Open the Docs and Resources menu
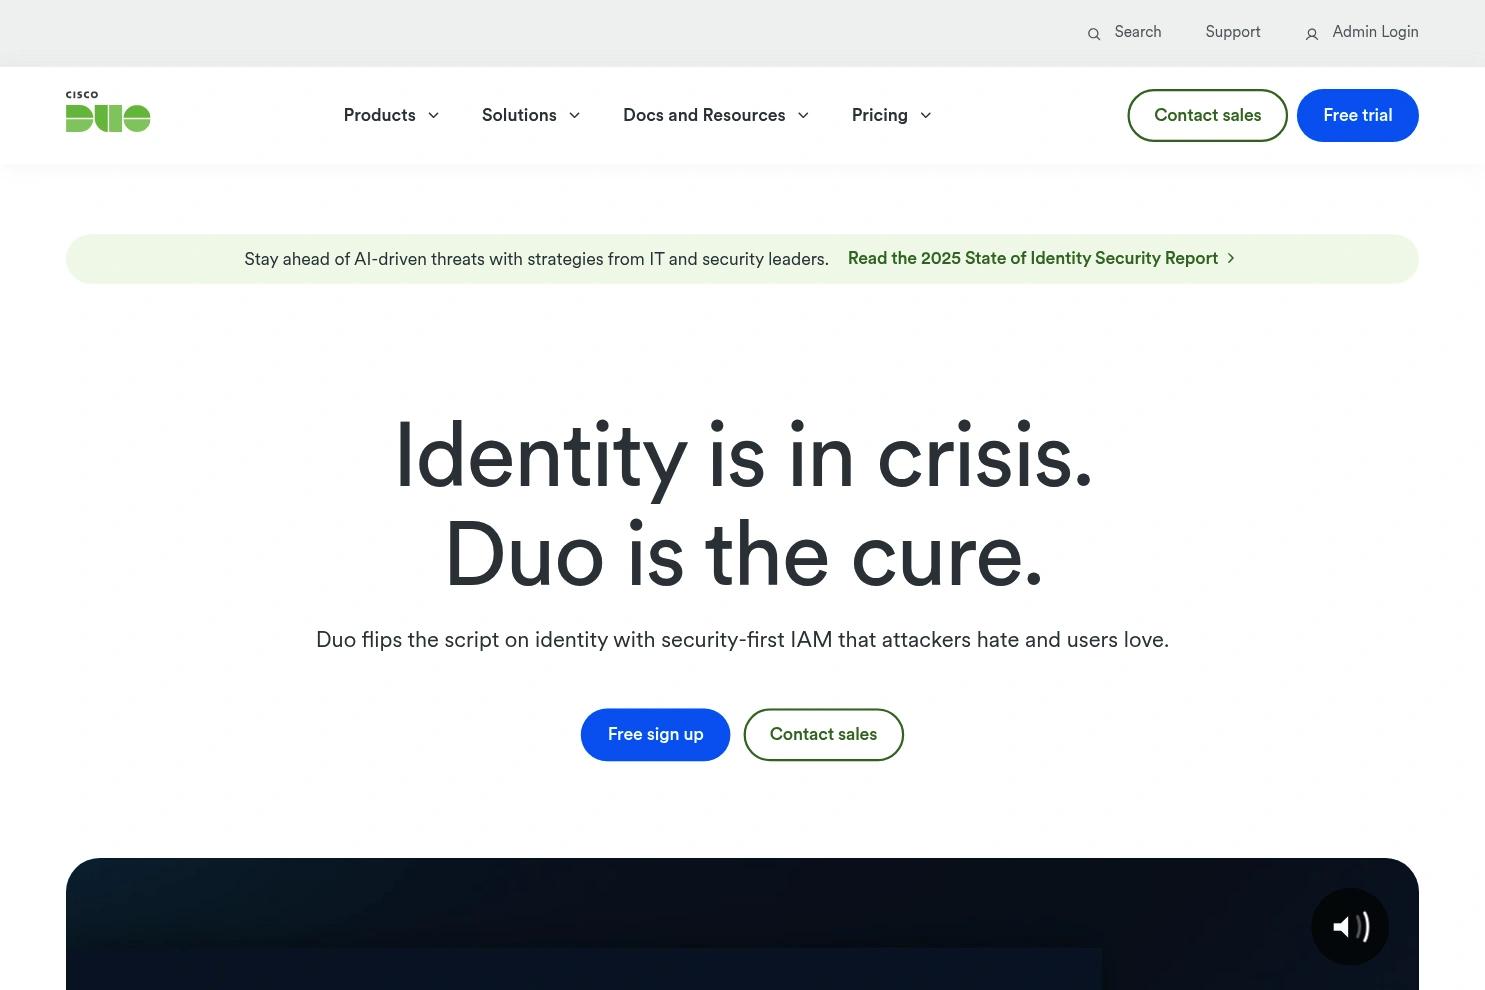Image resolution: width=1485 pixels, height=990 pixels. (x=704, y=115)
